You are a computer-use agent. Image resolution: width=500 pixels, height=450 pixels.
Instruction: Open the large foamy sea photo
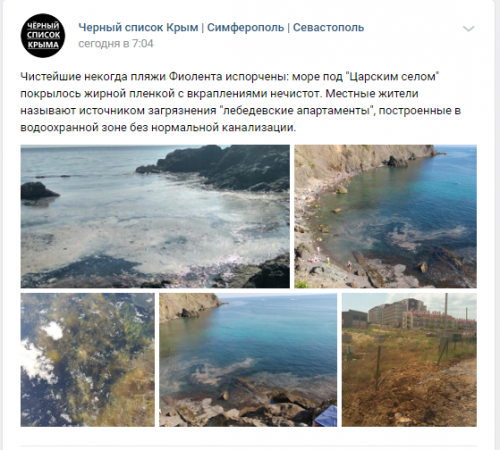[155, 216]
